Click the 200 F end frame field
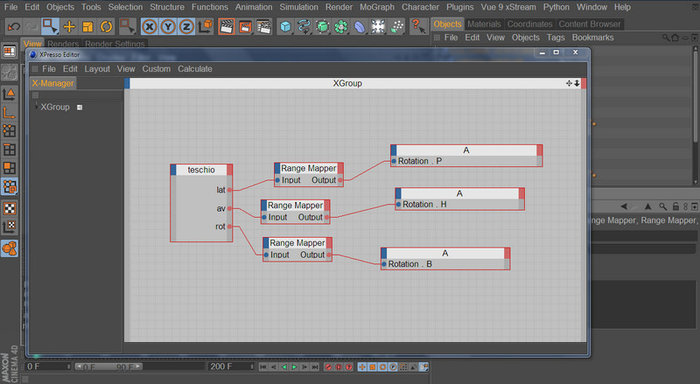This screenshot has width=700, height=384. coord(229,367)
